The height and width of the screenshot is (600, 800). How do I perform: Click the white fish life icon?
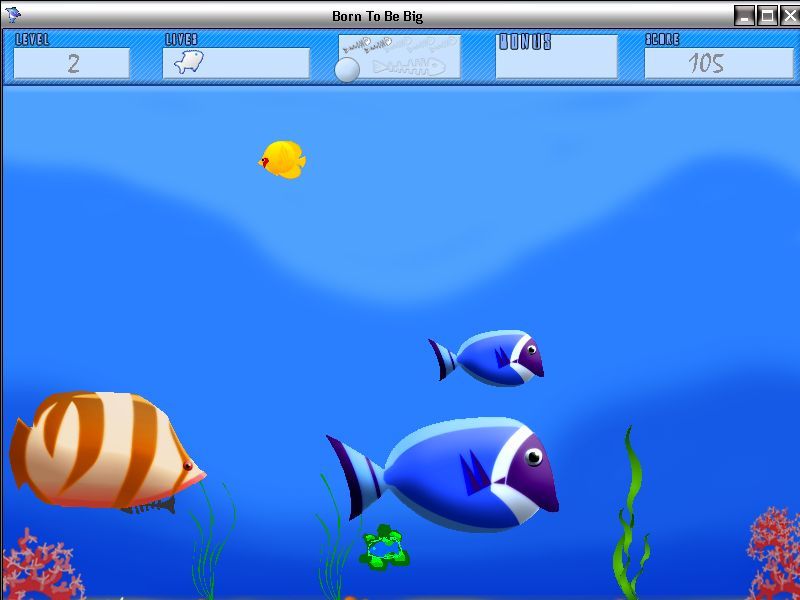189,62
